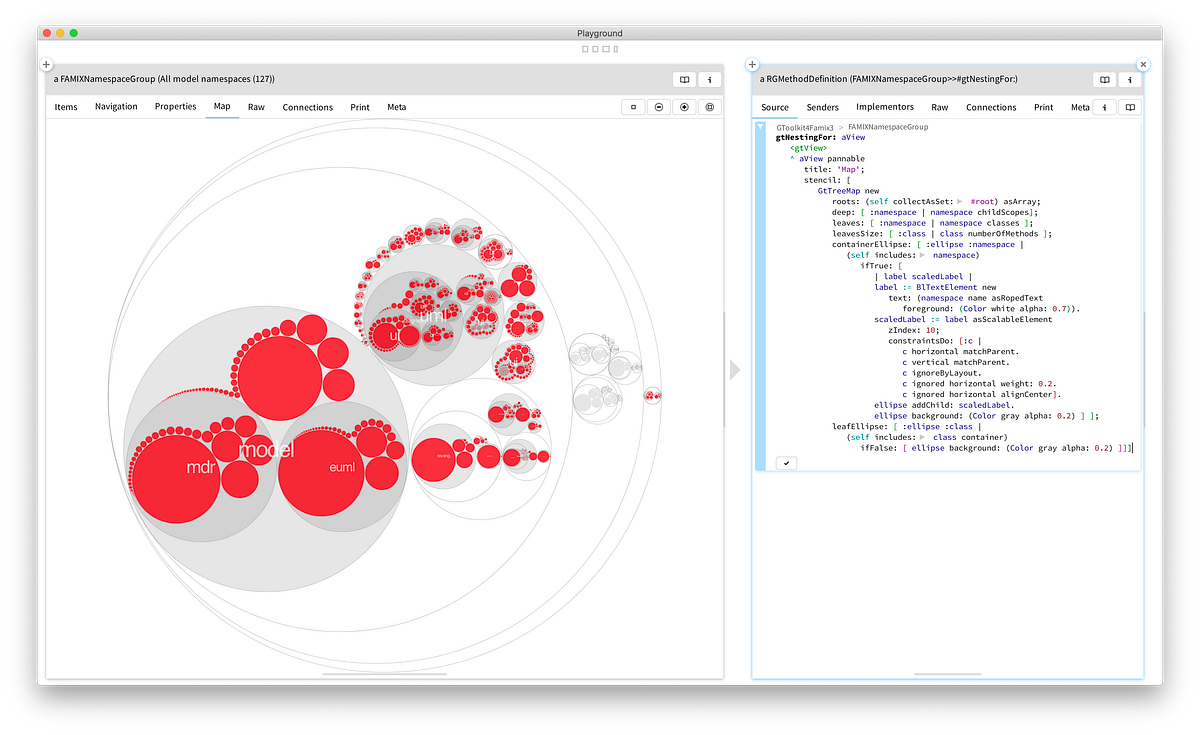The width and height of the screenshot is (1200, 735).
Task: Click the actual-size icon above the treemap
Action: pyautogui.click(x=633, y=106)
